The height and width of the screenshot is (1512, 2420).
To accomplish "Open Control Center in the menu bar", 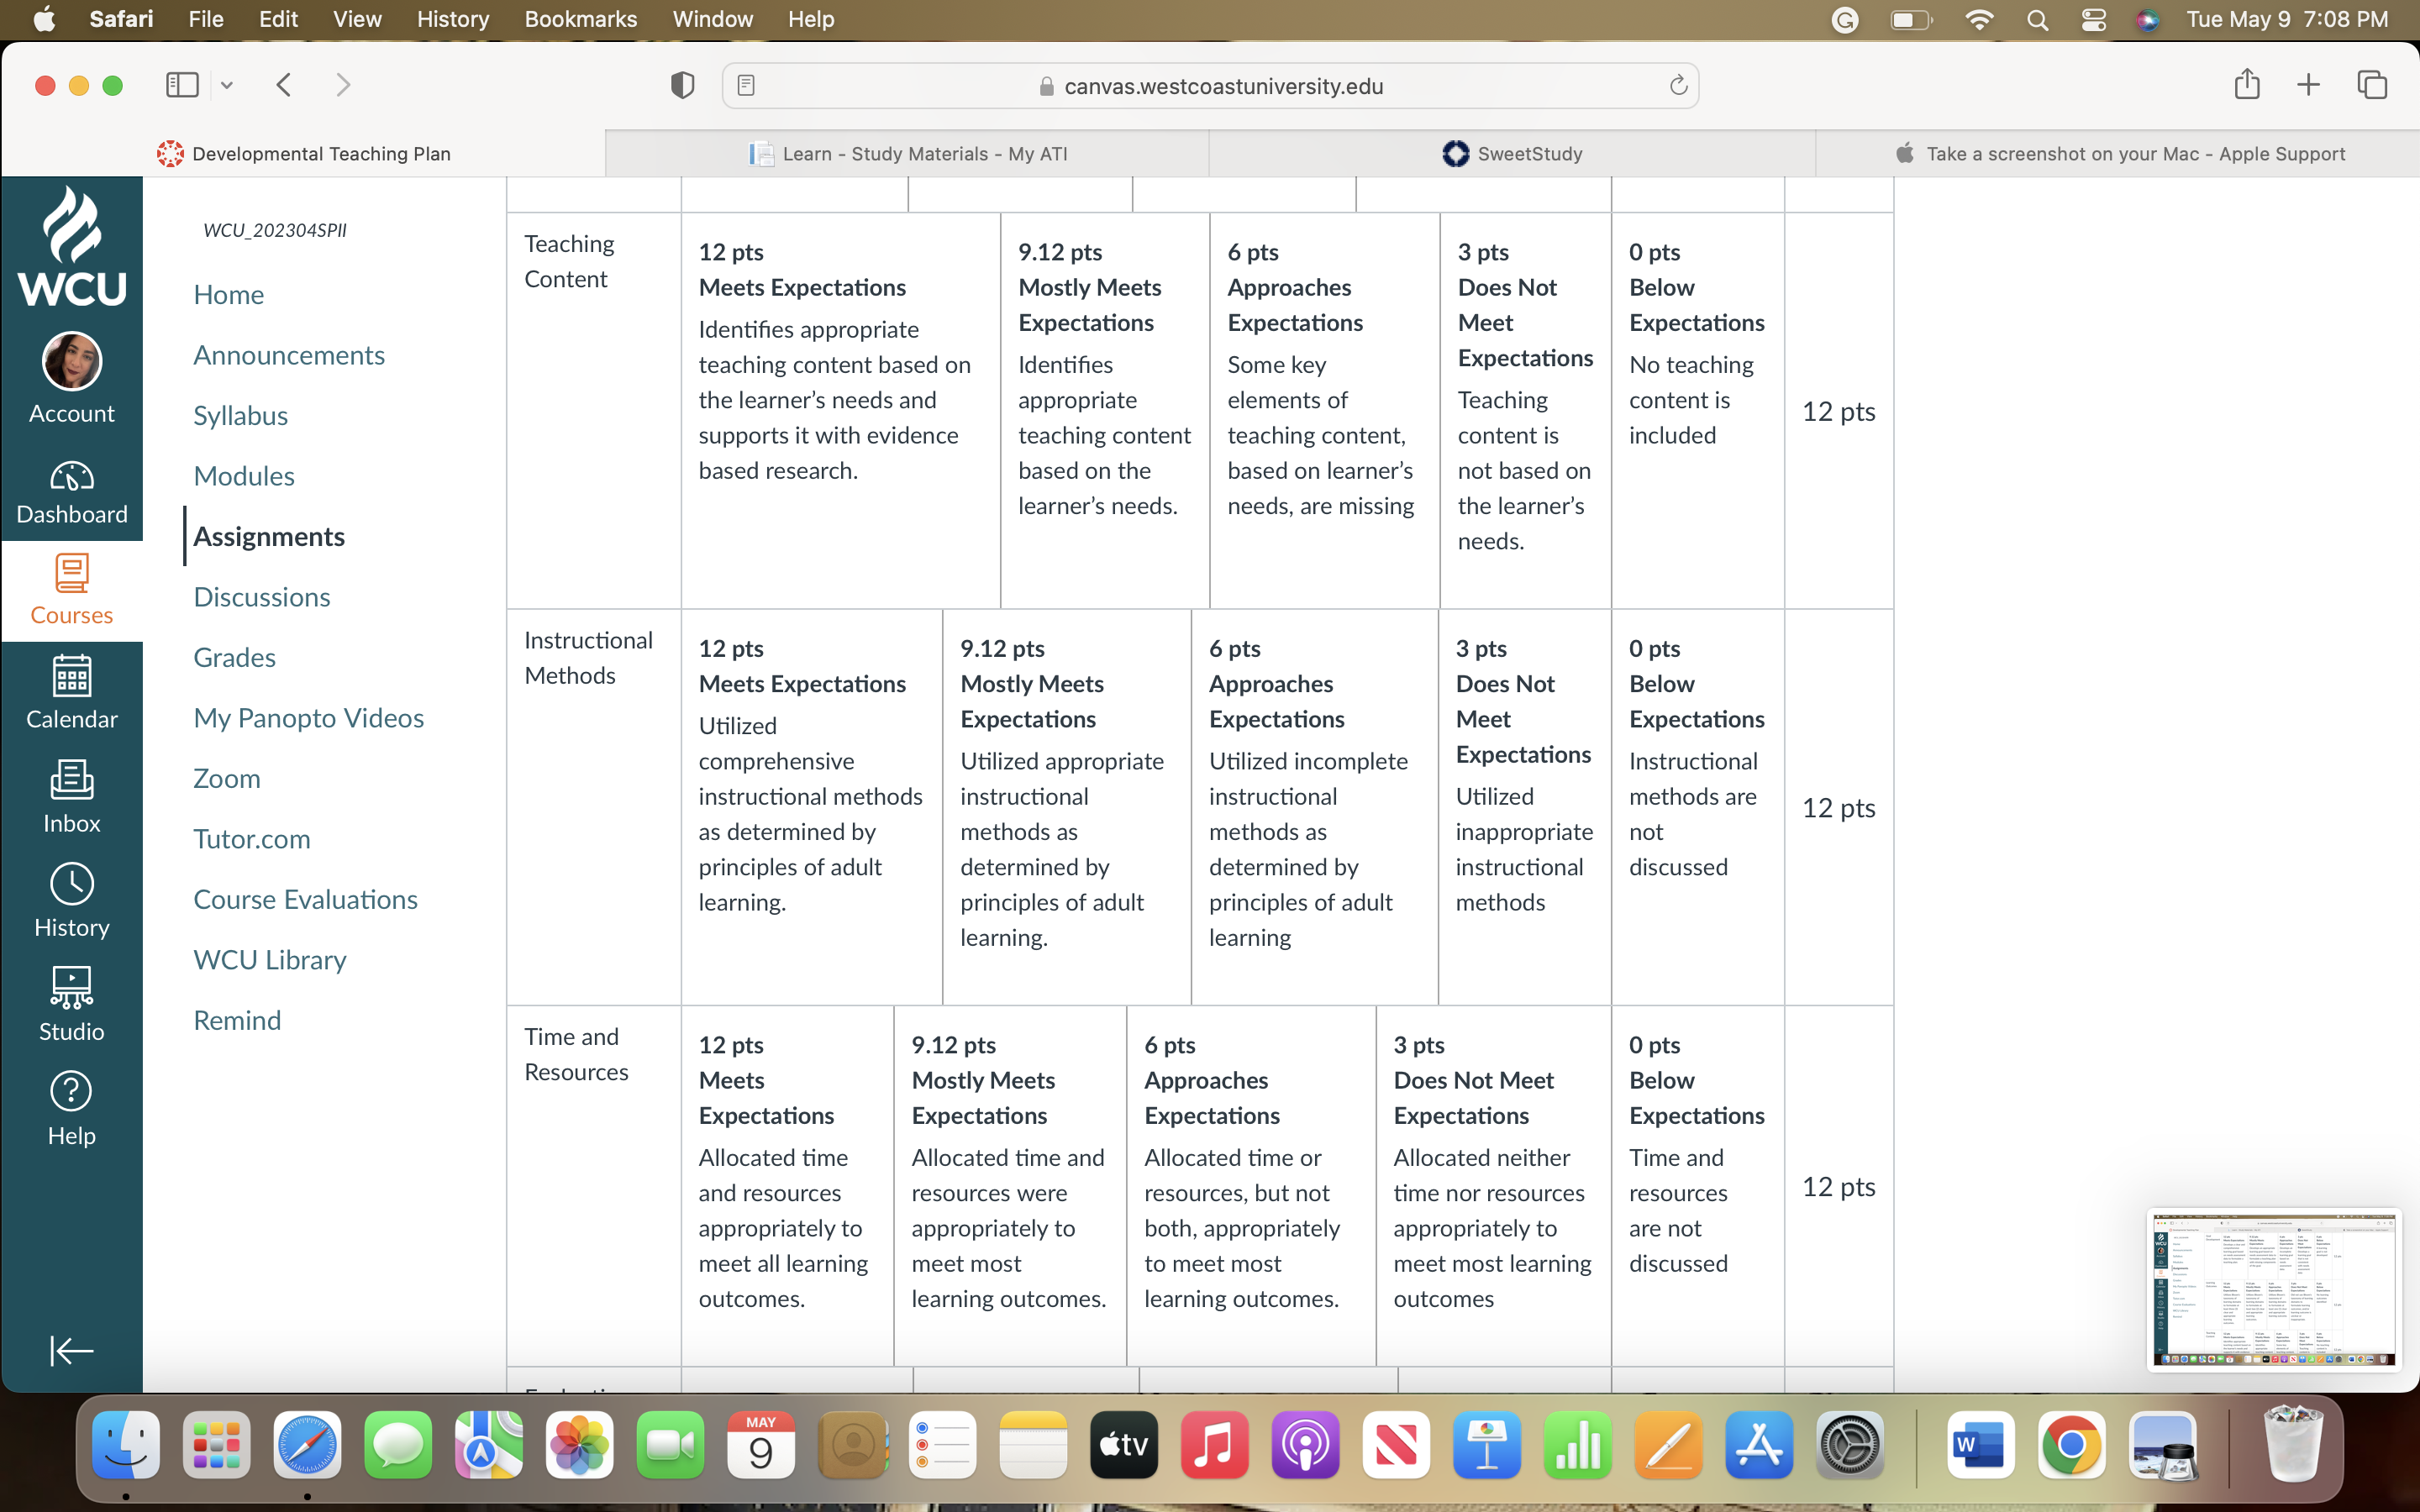I will [2093, 20].
